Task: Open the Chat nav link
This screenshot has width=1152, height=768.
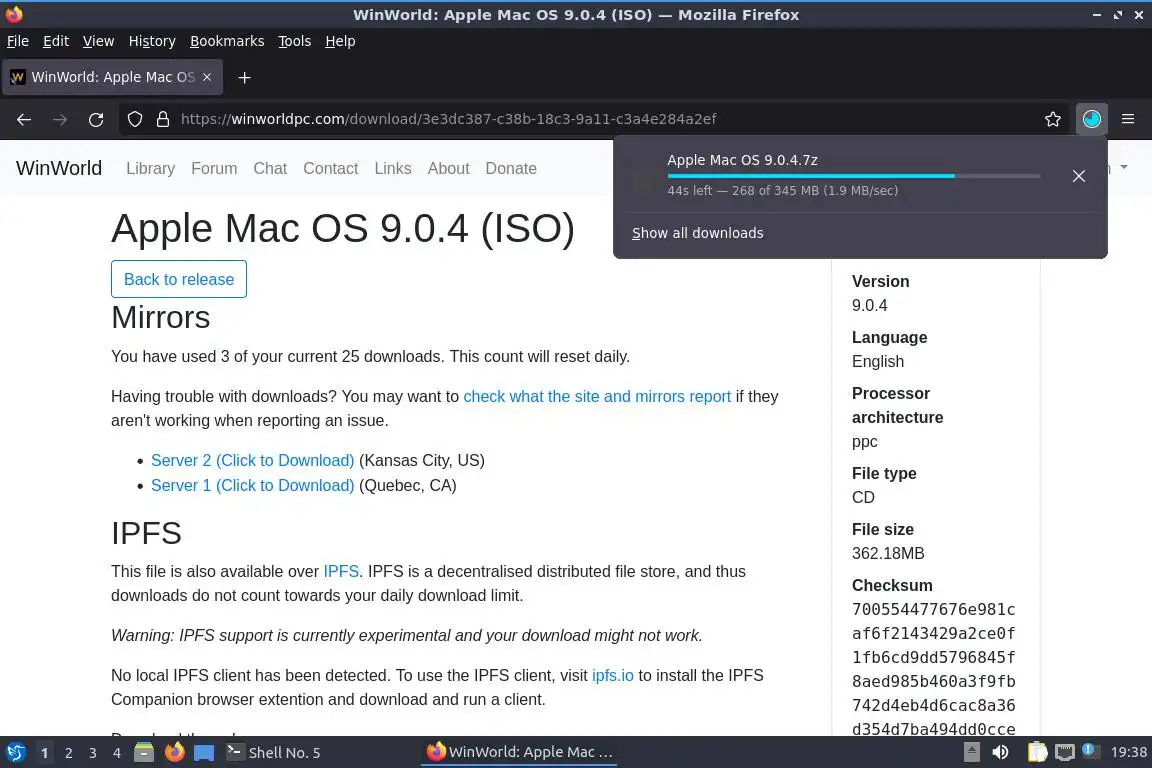Action: [270, 168]
